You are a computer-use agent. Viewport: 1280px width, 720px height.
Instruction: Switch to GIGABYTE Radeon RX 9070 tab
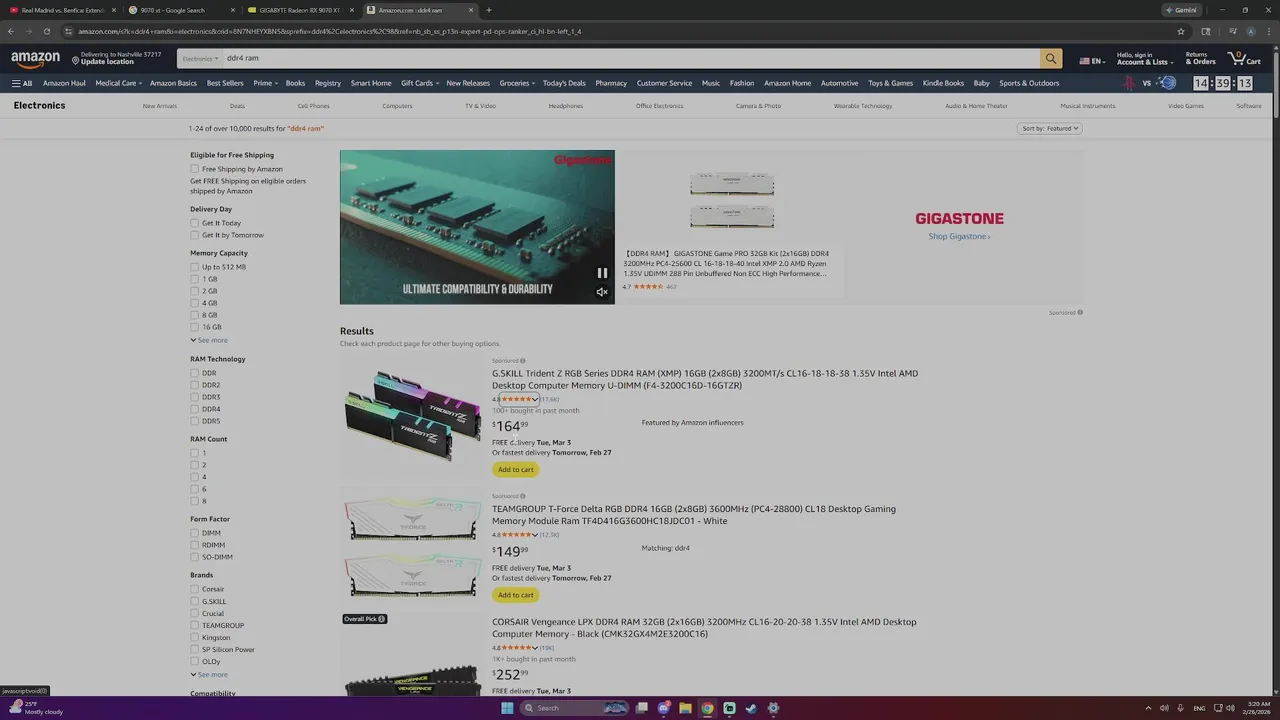[300, 10]
